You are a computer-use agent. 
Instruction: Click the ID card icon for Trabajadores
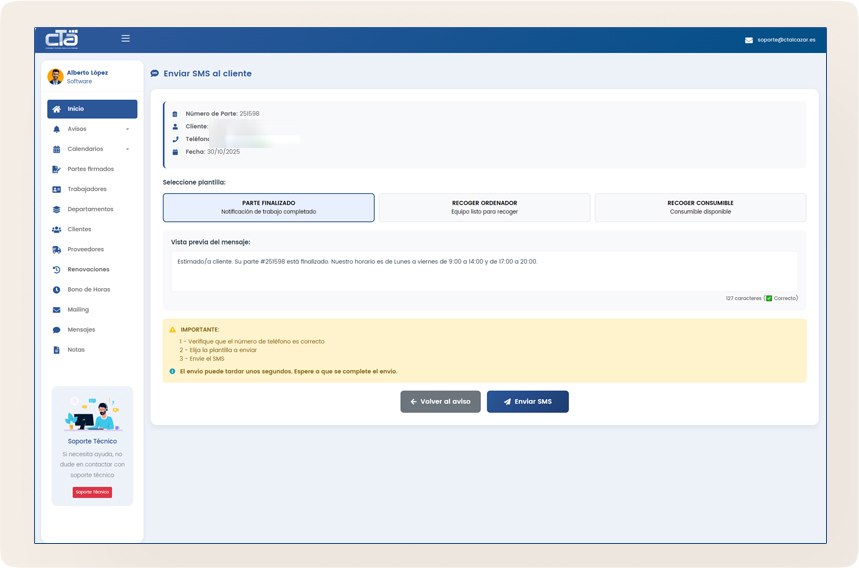(56, 190)
